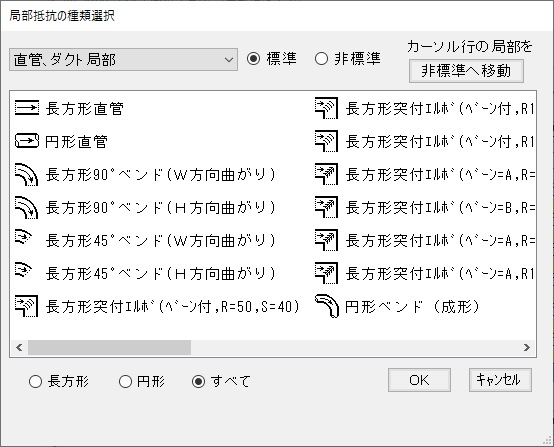Choose the 円形直管 round pipe icon
554x447 pixels.
[27, 141]
